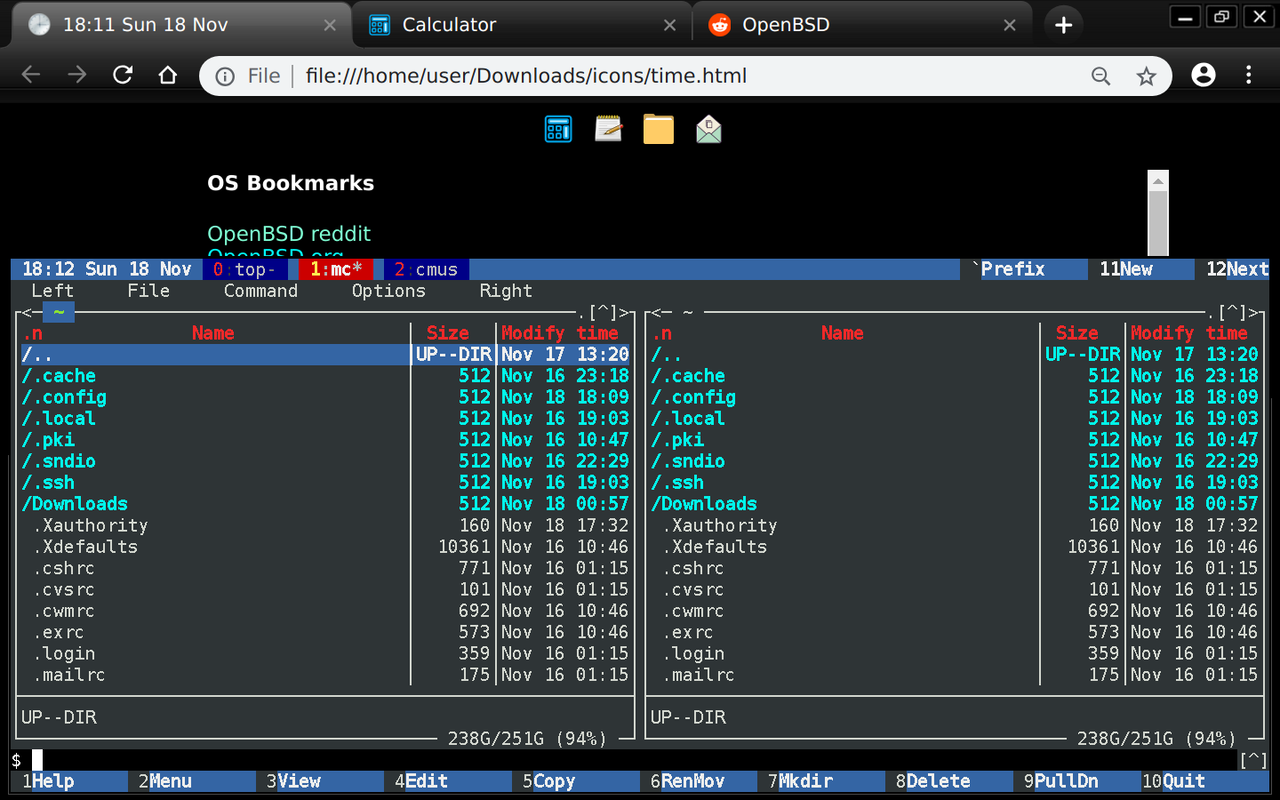1280x800 pixels.
Task: Open the folder icon on the webpage
Action: pos(658,128)
